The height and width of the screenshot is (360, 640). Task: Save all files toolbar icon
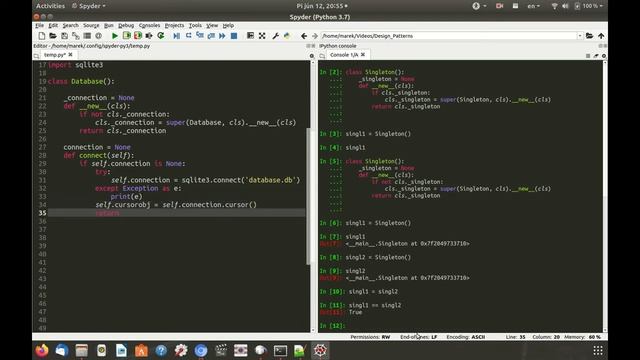(x=76, y=36)
